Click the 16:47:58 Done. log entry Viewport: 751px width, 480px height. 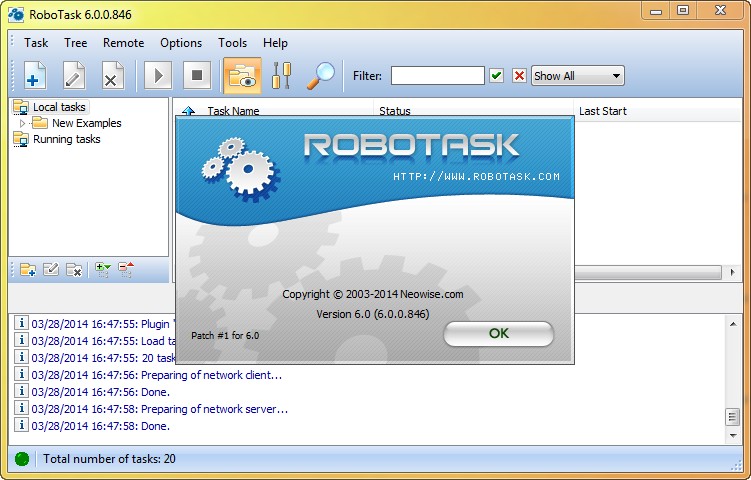[101, 426]
